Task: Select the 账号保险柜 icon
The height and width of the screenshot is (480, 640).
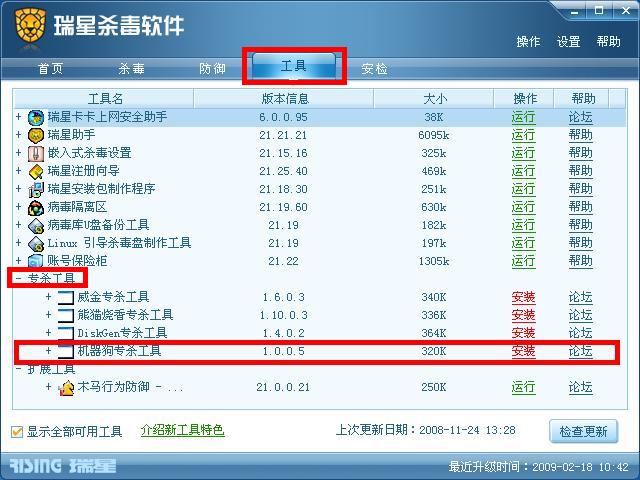Action: (36, 261)
